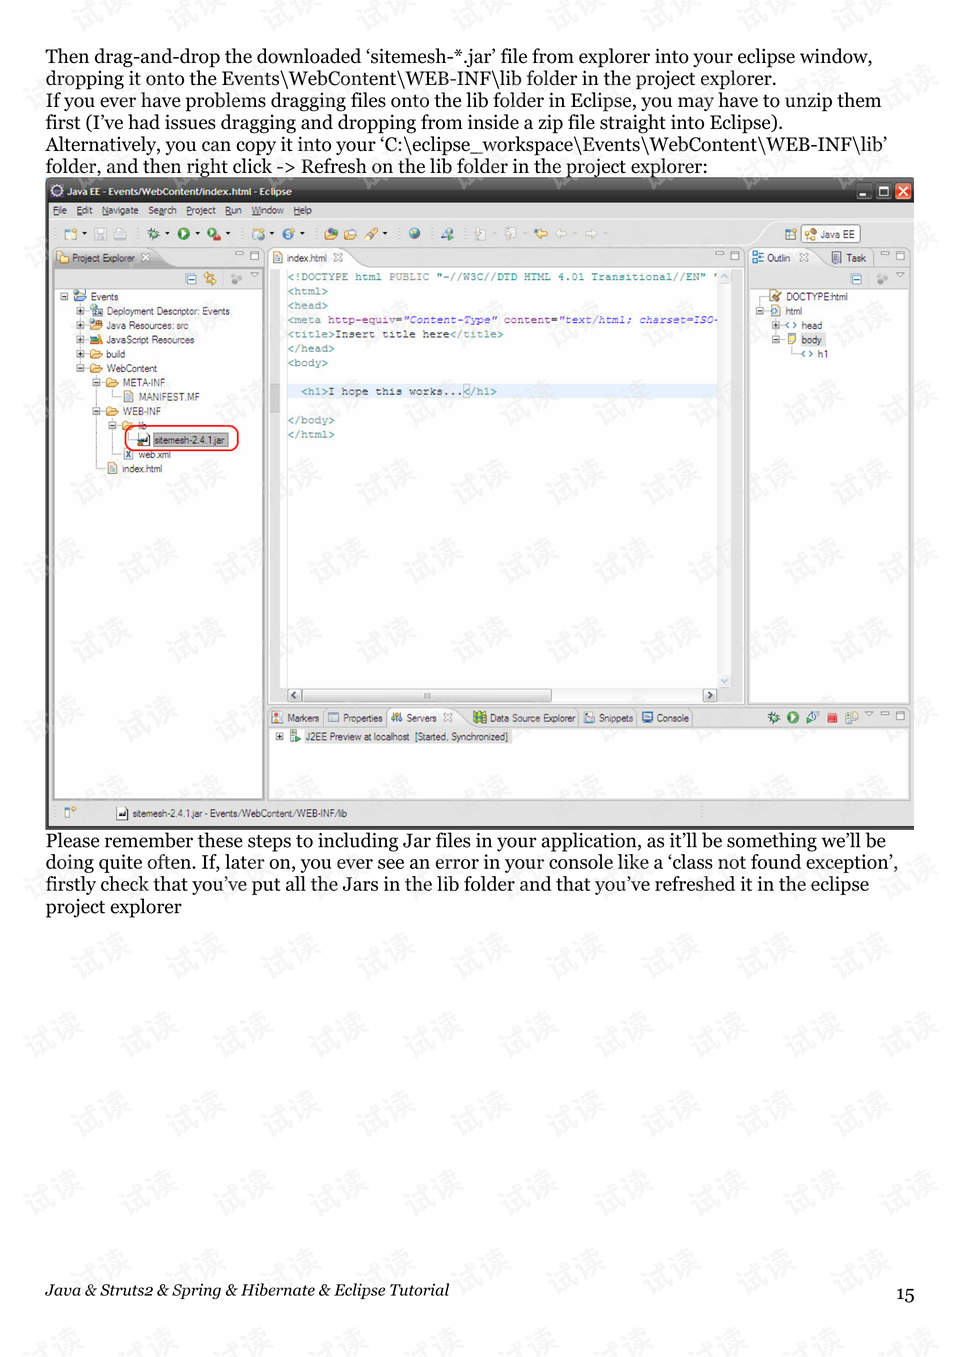This screenshot has height=1357, width=960.
Task: Click the Print toolbar icon
Action: 120,234
